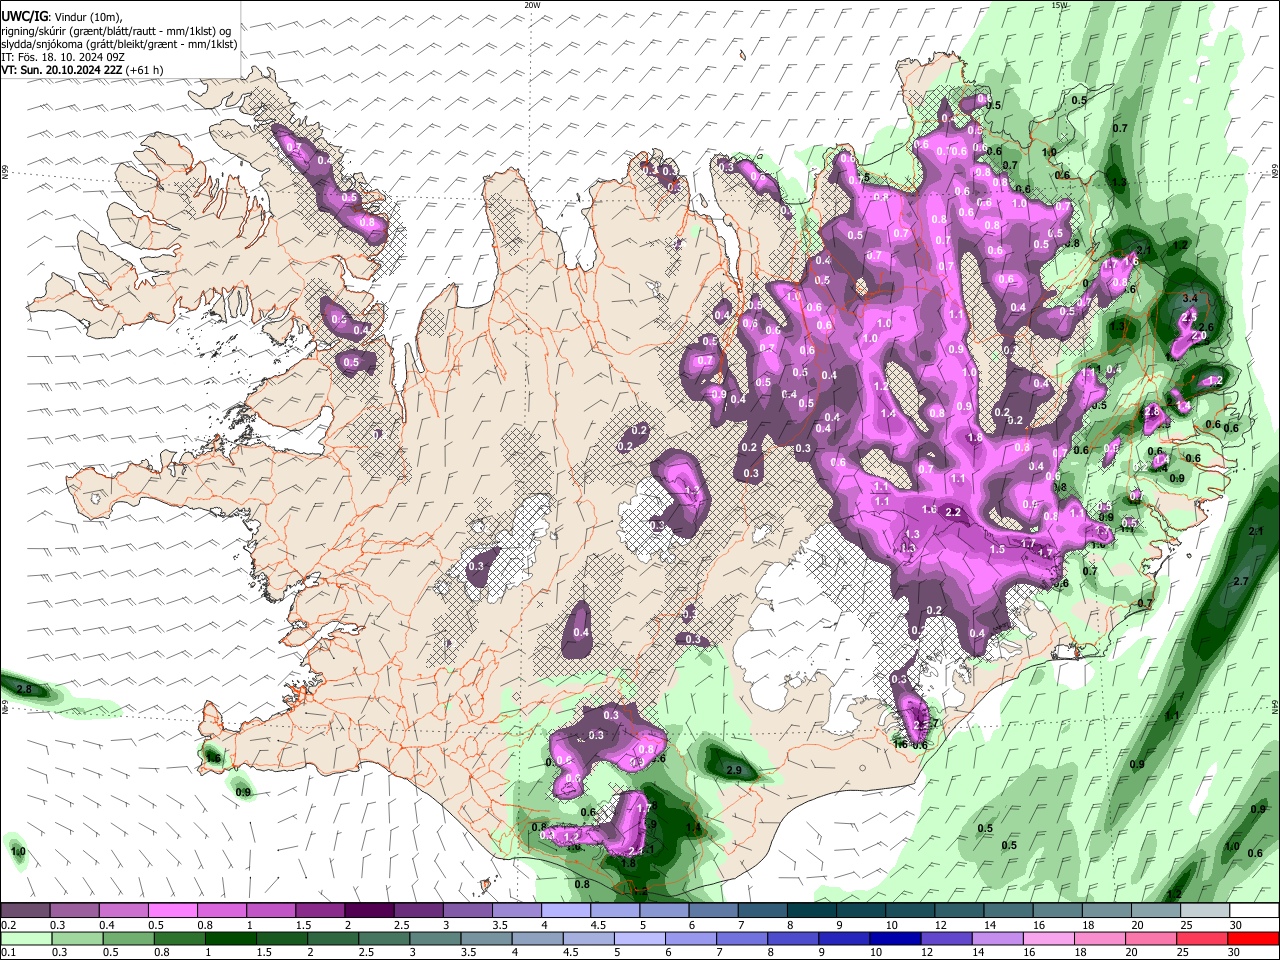The height and width of the screenshot is (960, 1280).
Task: Pick the gray-green 3 rain scale swatch
Action: coord(435,938)
